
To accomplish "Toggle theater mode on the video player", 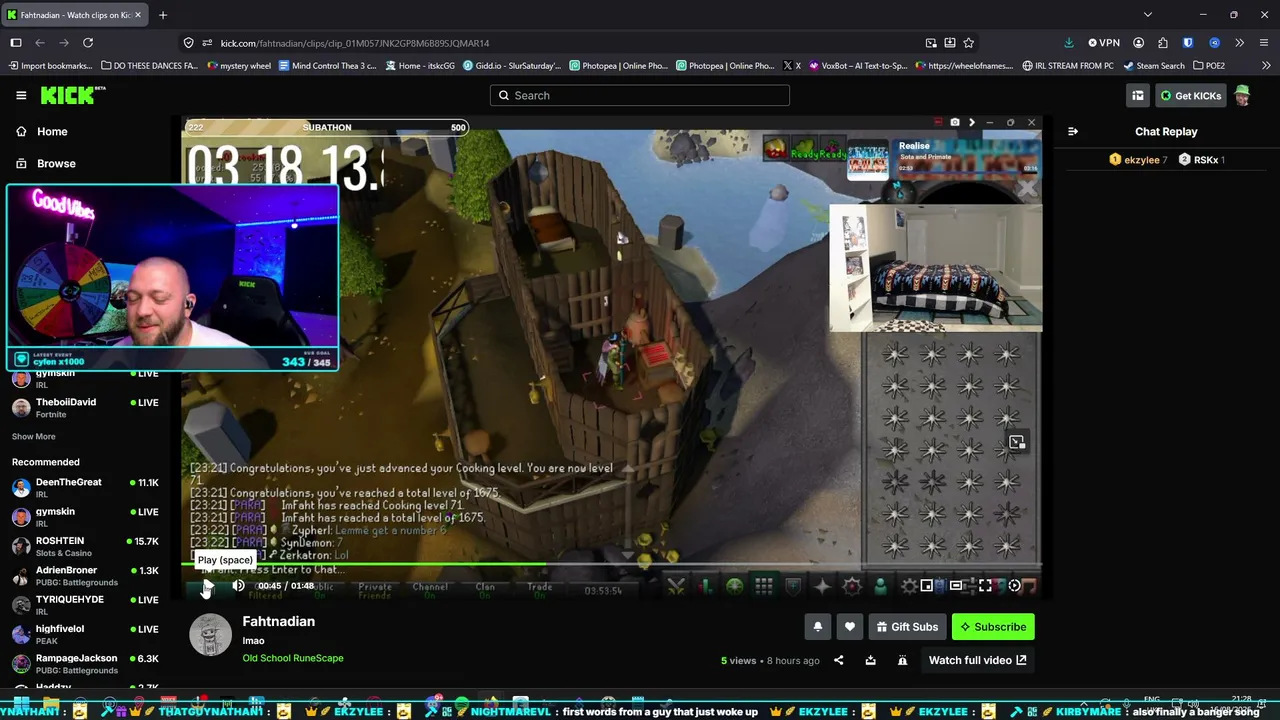I will pyautogui.click(x=956, y=586).
